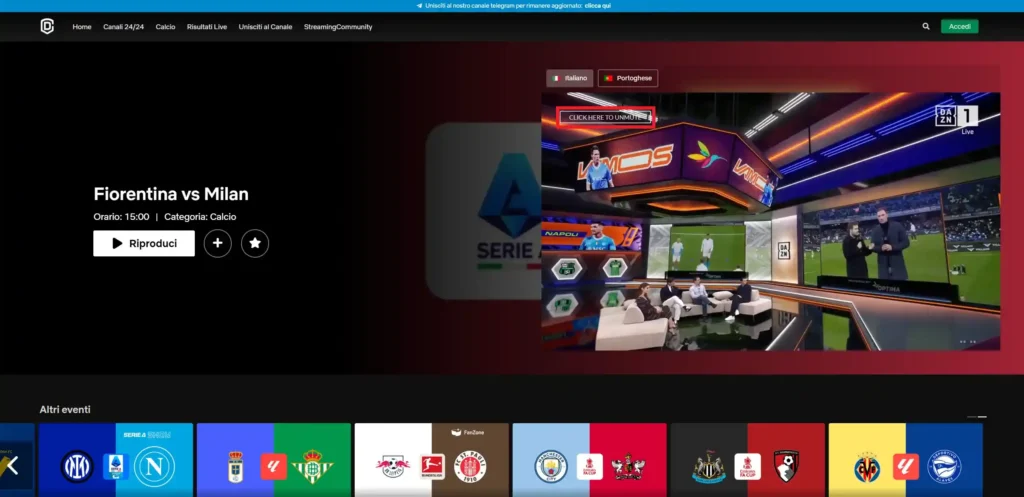
Task: Click the Serie A logo backdrop image
Action: coord(483,211)
